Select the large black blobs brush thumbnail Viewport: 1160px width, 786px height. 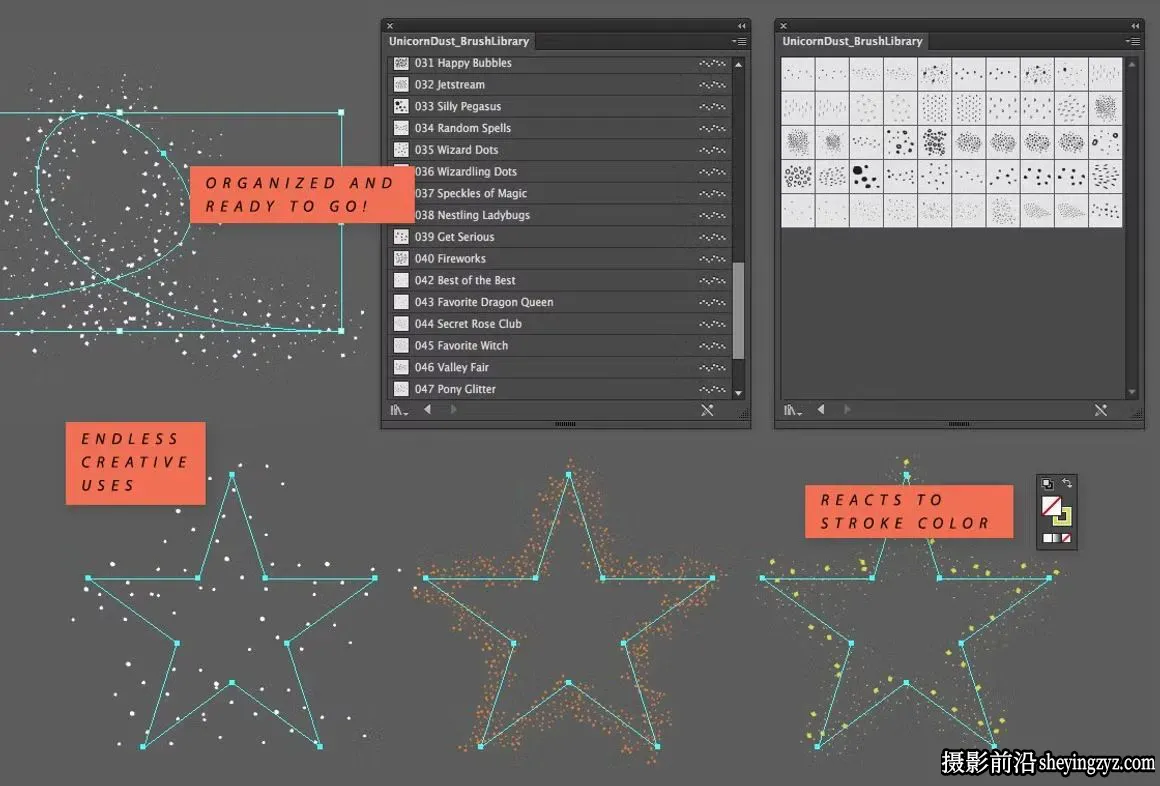866,176
